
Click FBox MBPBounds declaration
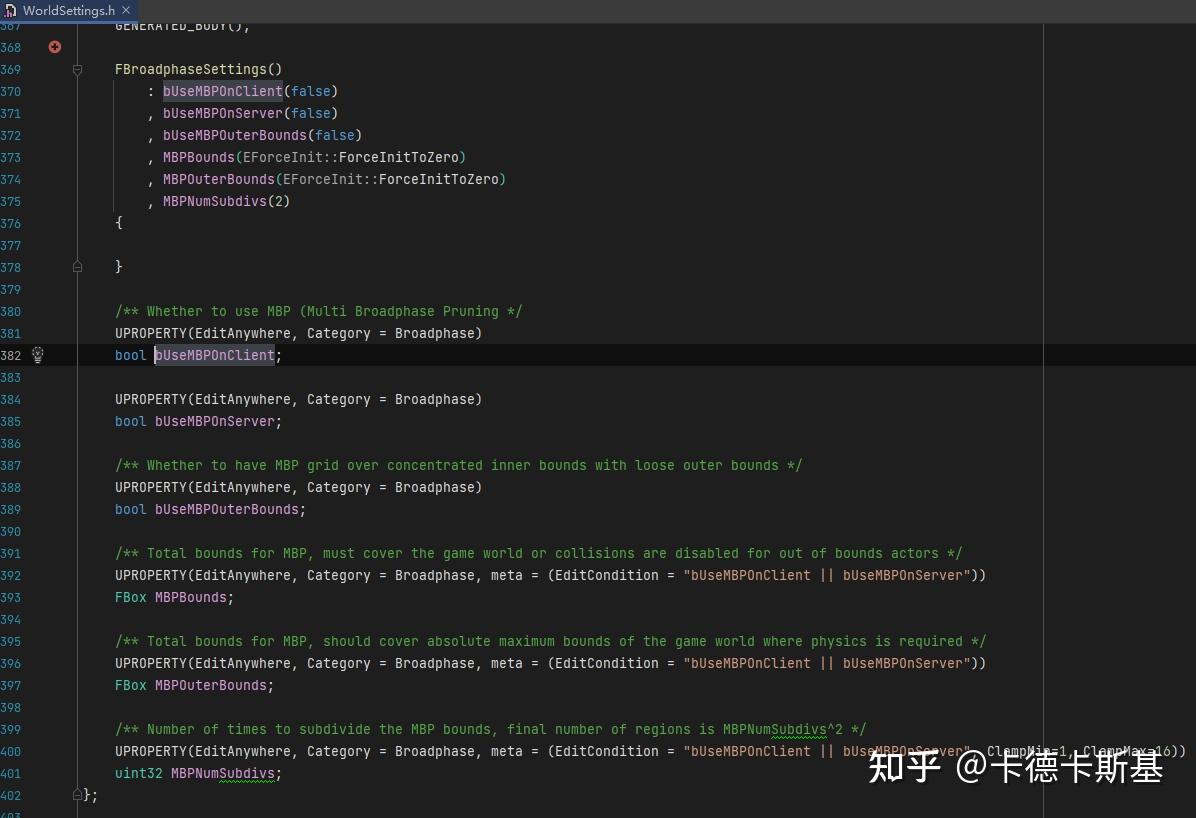tap(175, 597)
